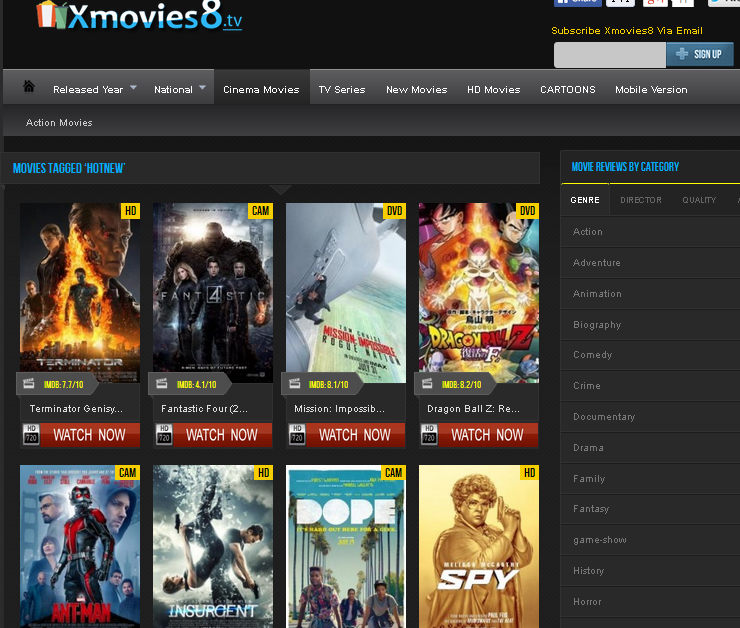Select Horror genre category
The height and width of the screenshot is (628, 740).
coord(587,602)
